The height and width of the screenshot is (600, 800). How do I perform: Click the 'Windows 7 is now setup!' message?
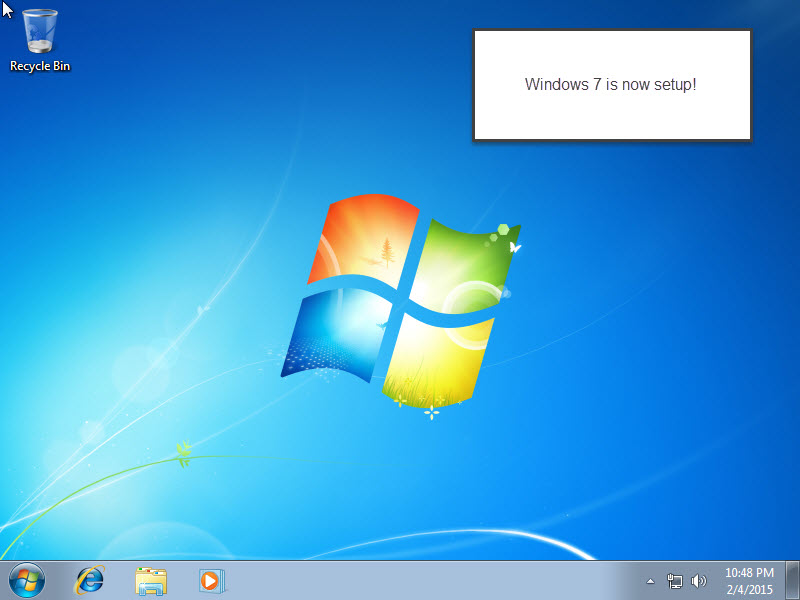611,84
